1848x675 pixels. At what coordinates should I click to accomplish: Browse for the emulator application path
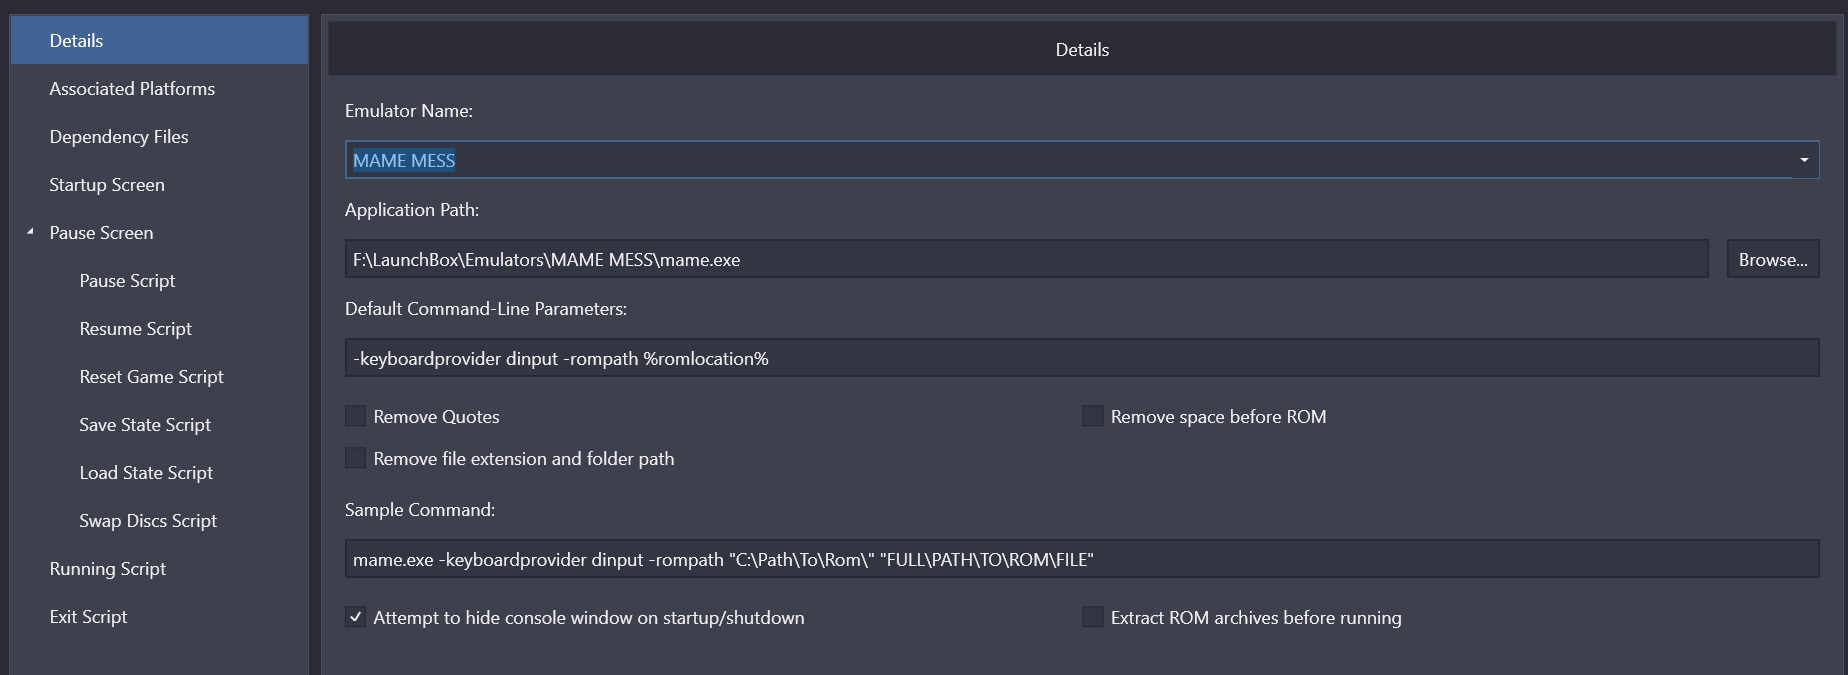(1773, 259)
